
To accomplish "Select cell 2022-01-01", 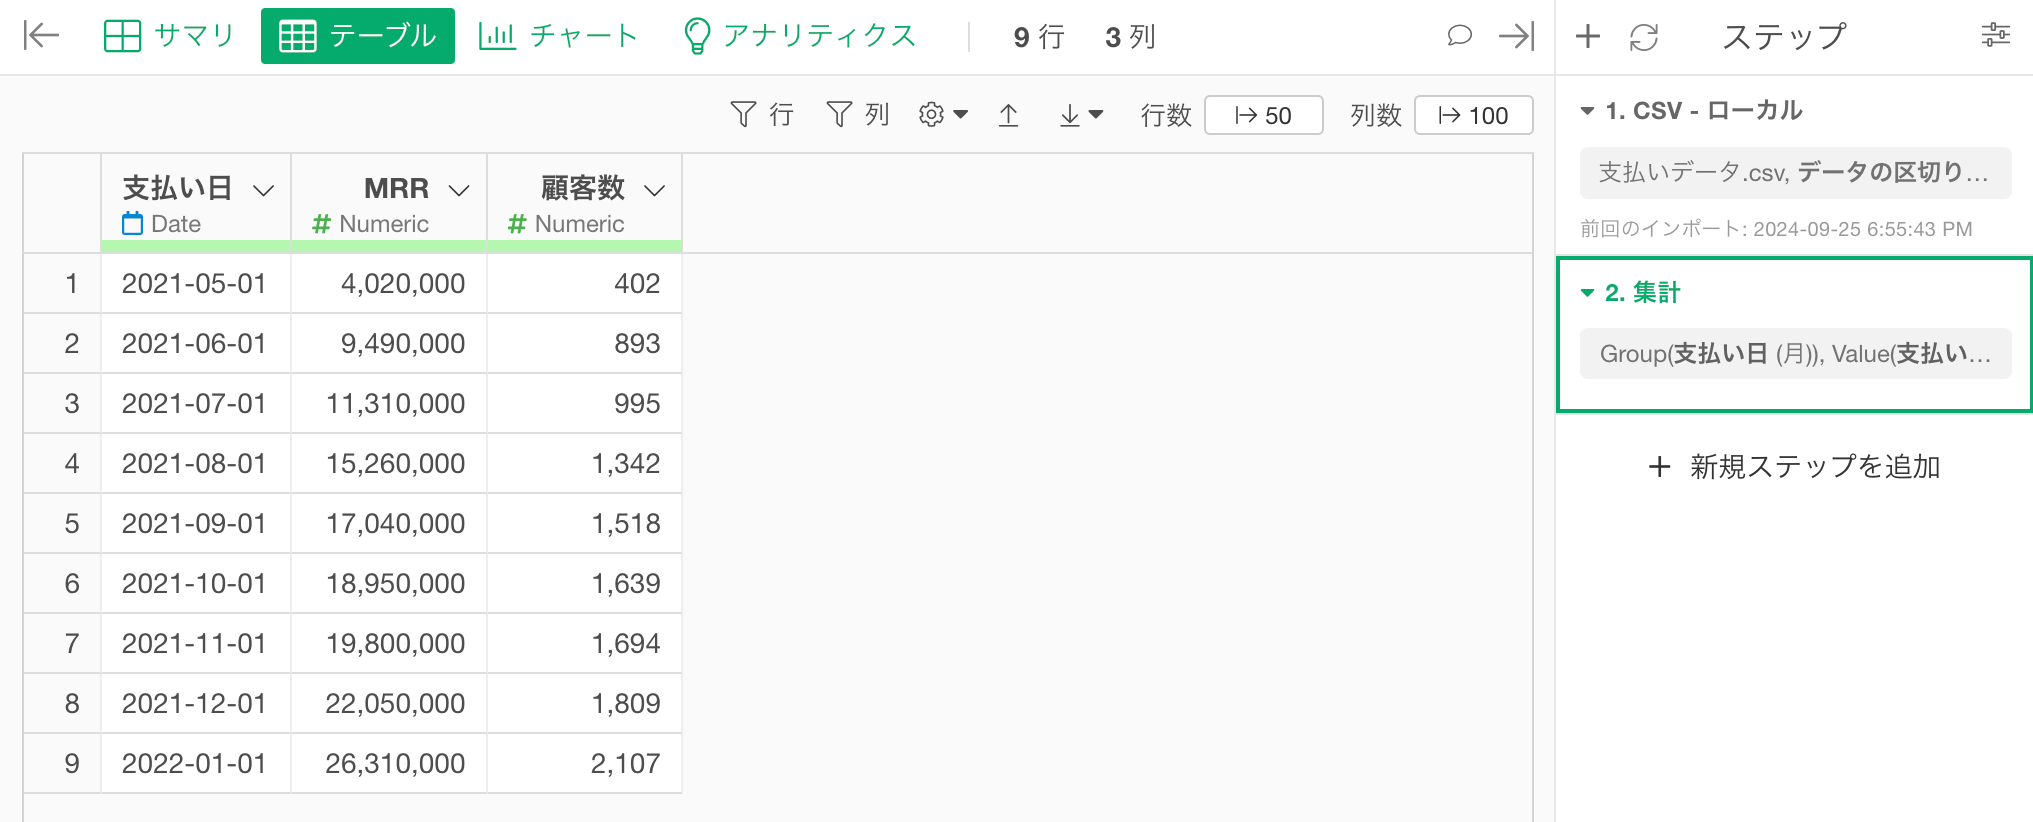I will tap(195, 763).
